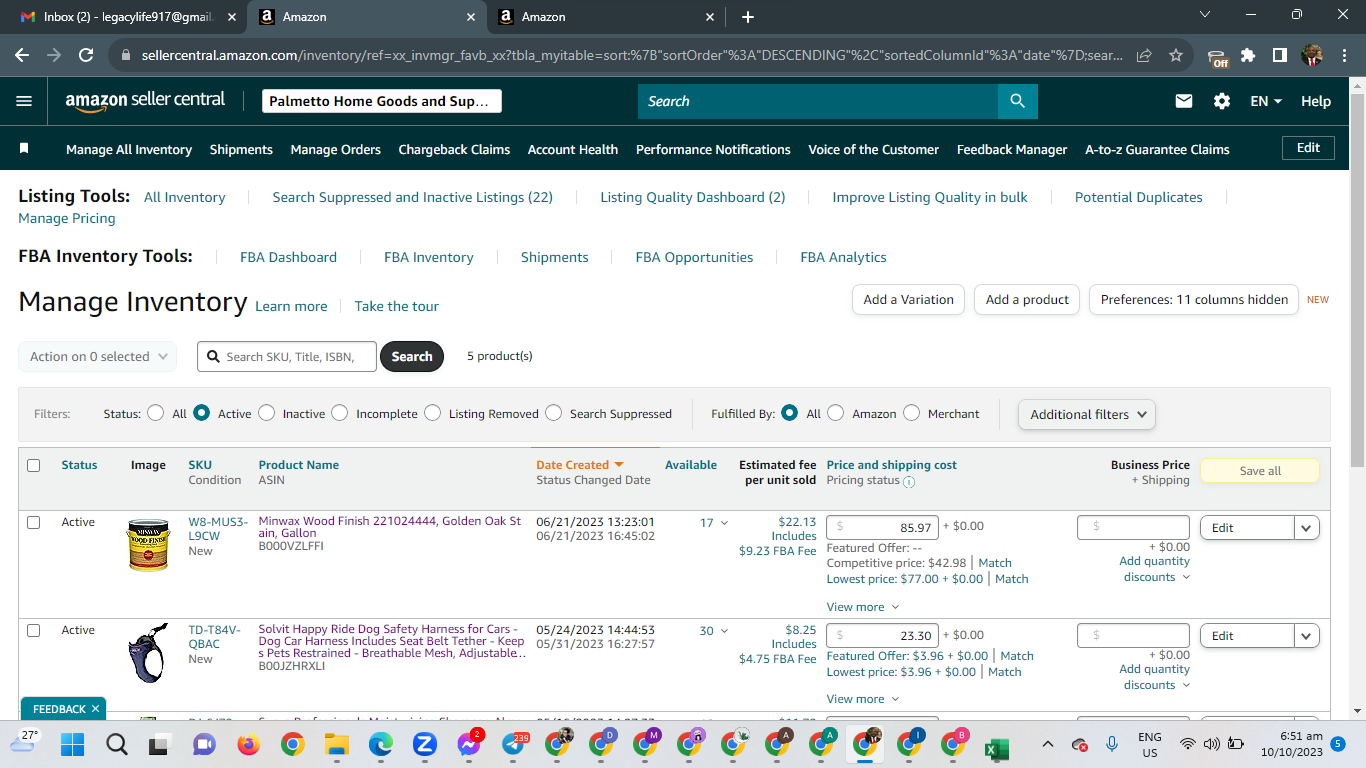Open Chrome extensions puzzle icon
The width and height of the screenshot is (1366, 768).
point(1248,56)
